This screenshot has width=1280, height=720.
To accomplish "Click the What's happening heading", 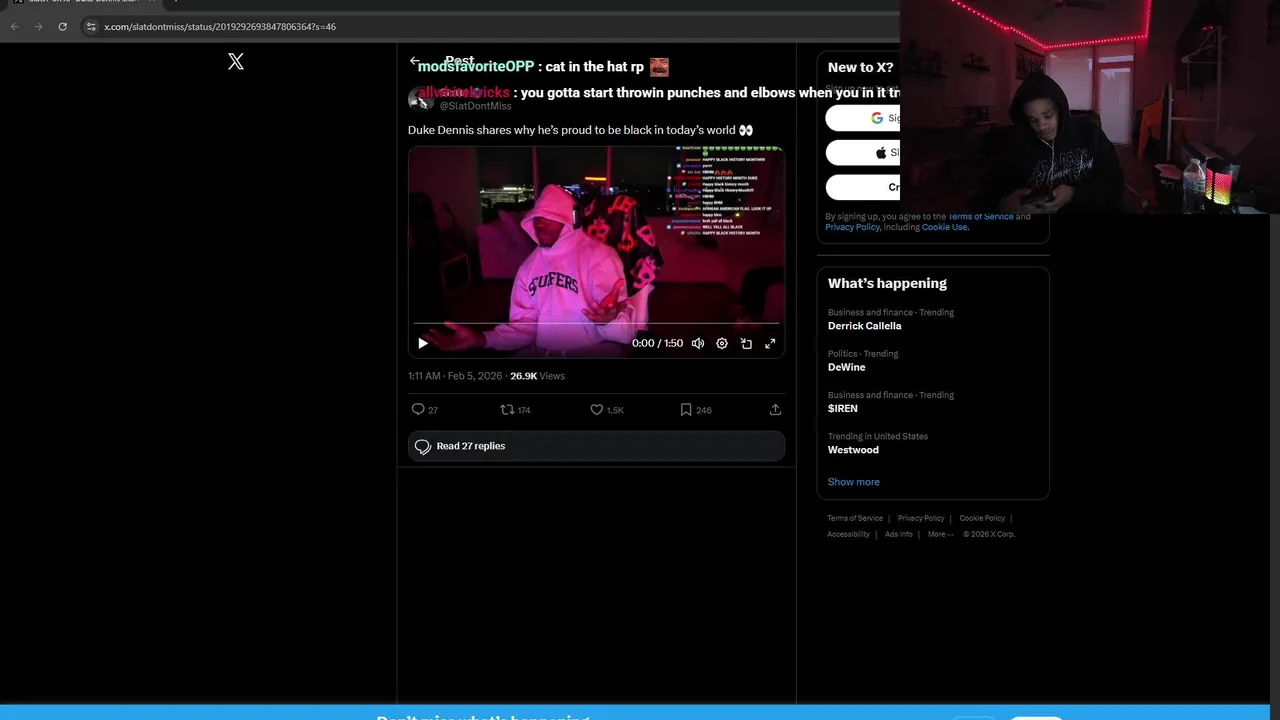I will (x=887, y=283).
